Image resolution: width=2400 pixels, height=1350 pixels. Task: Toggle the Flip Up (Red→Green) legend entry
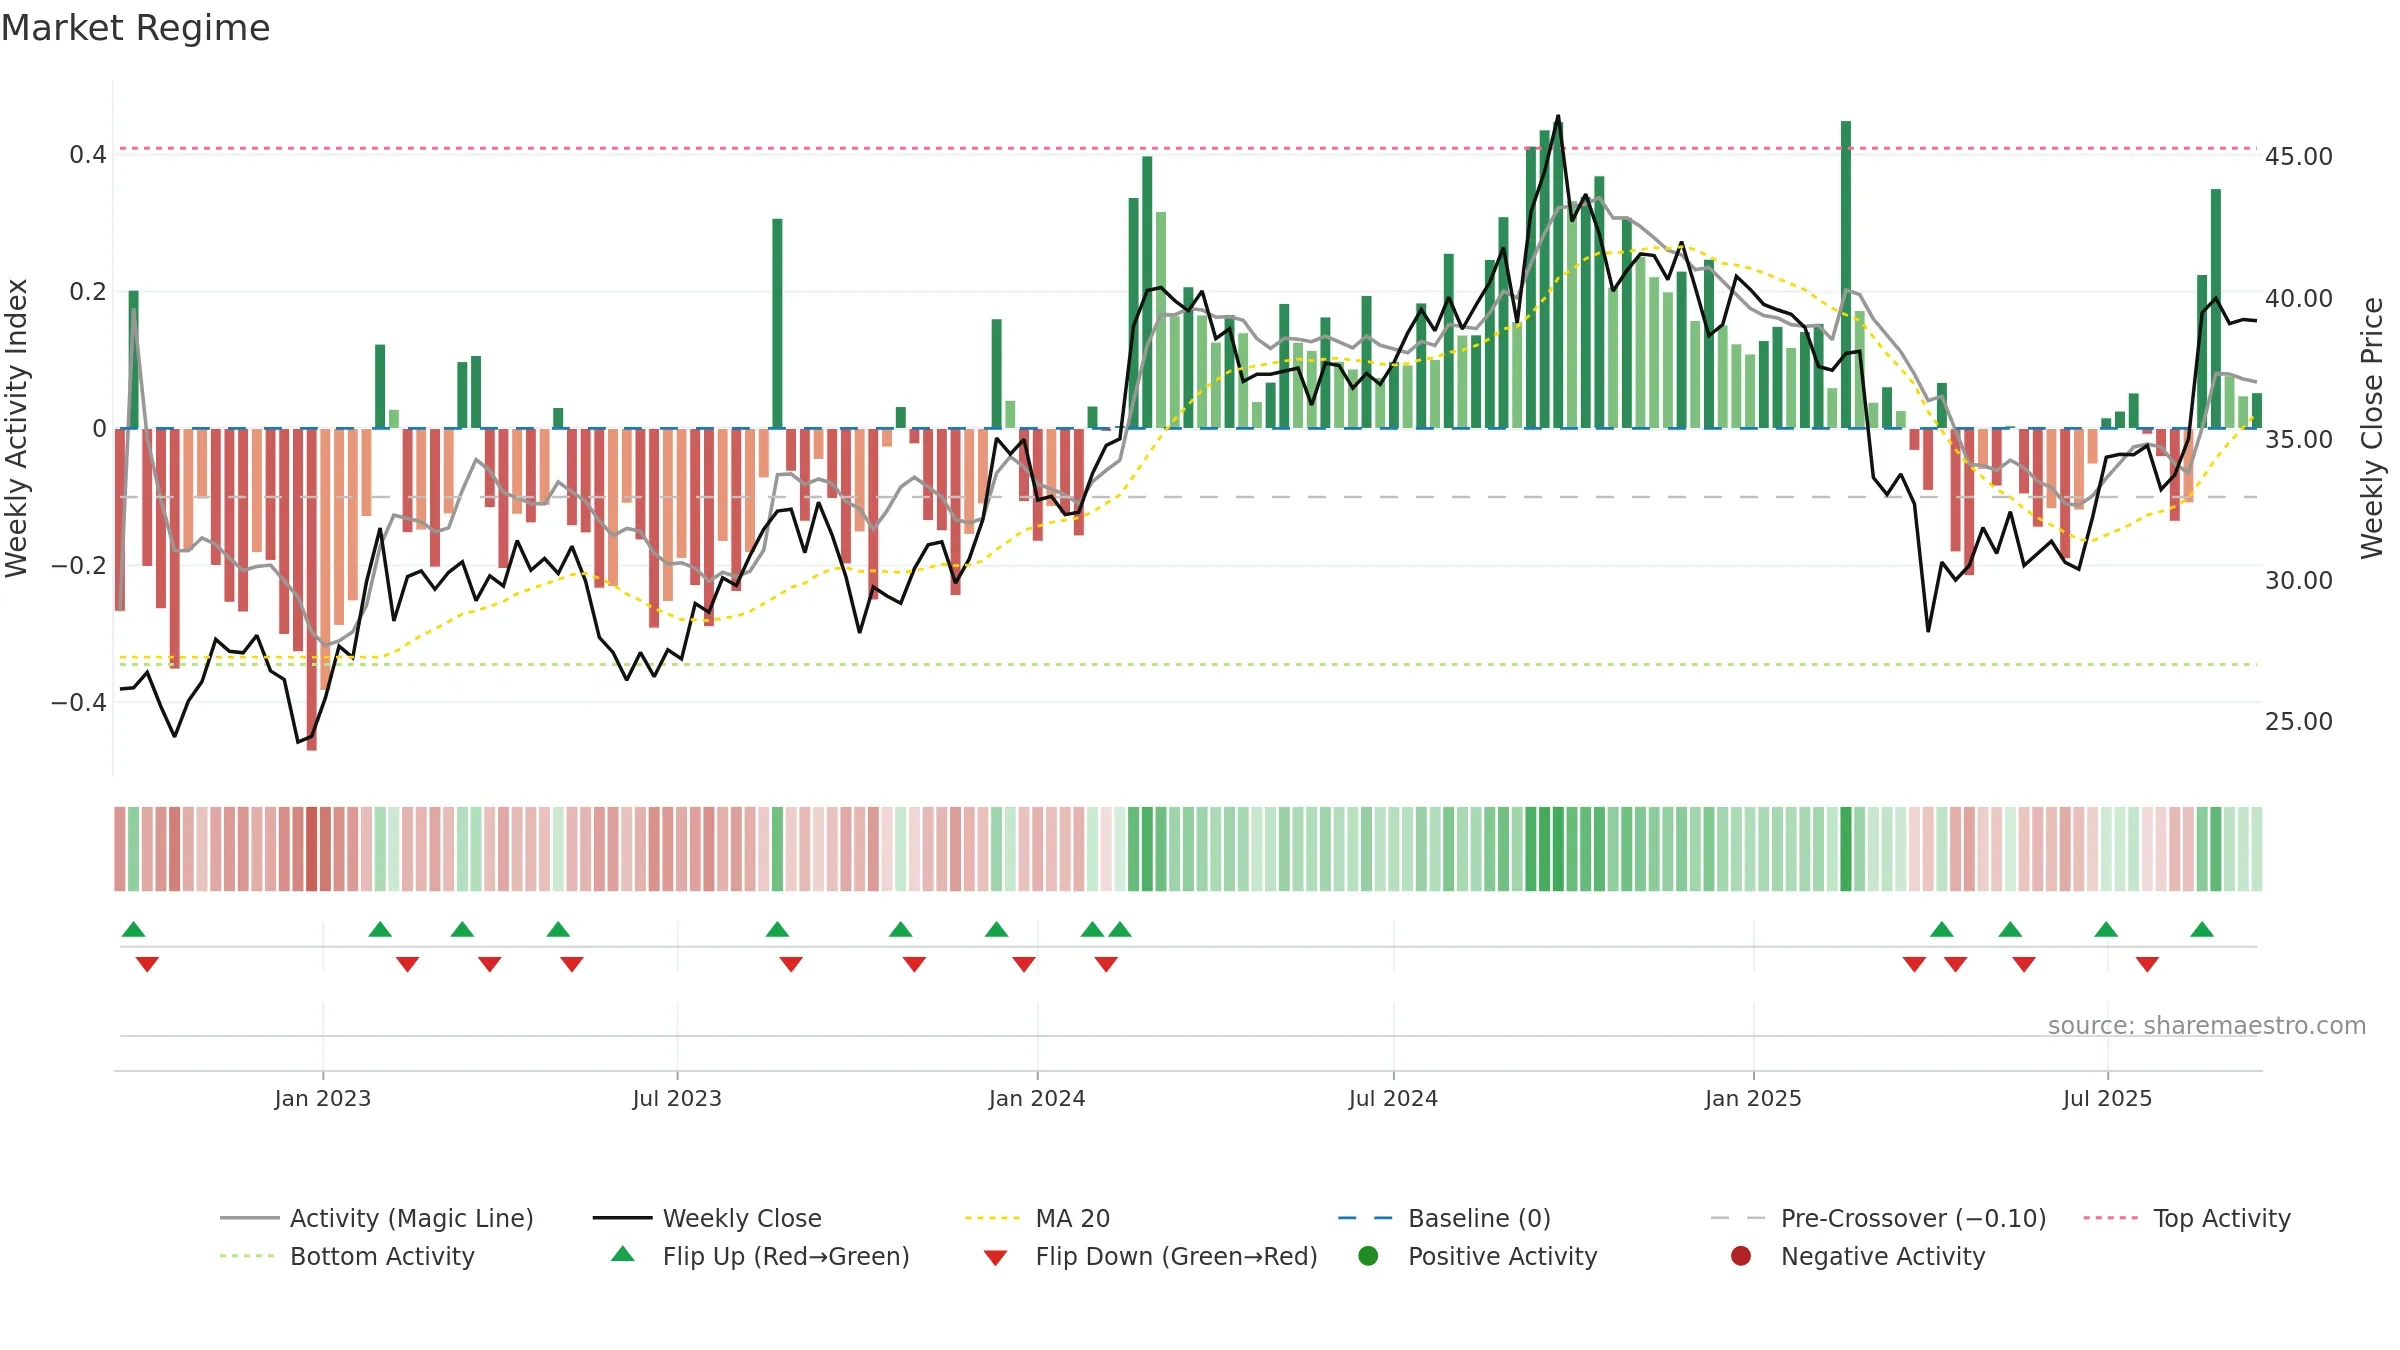tap(760, 1256)
